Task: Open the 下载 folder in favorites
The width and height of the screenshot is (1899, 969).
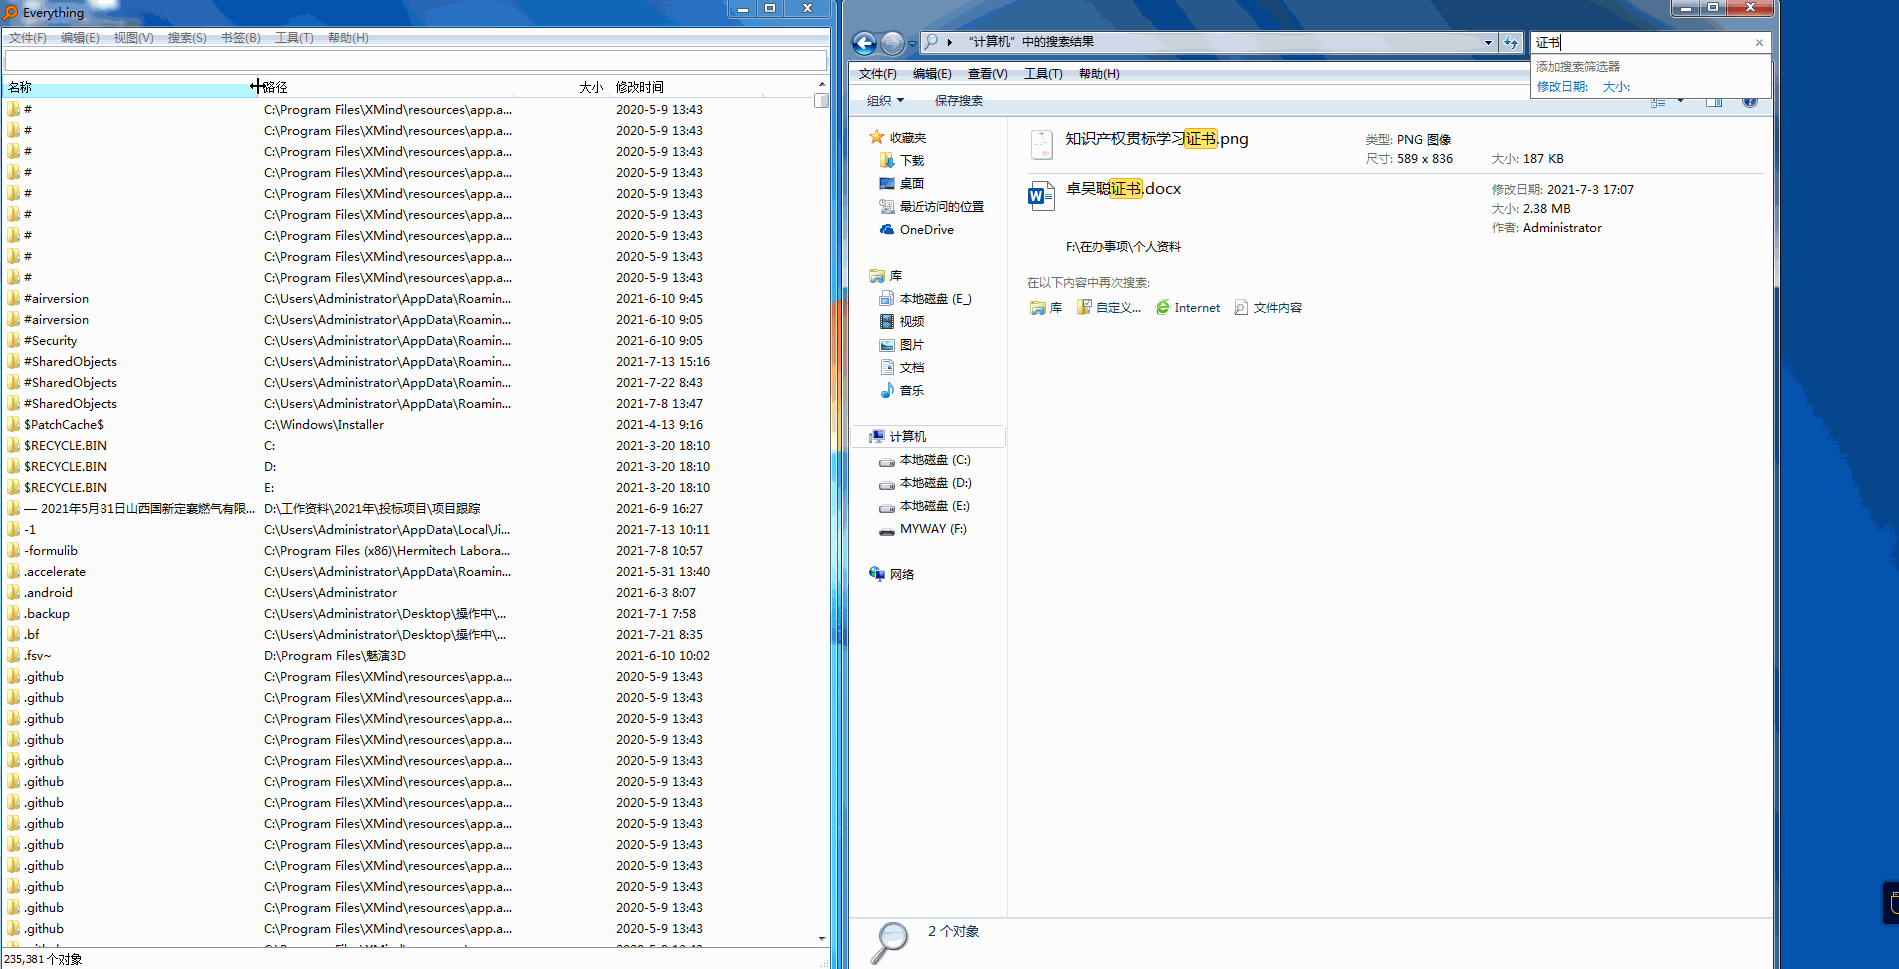Action: (x=901, y=160)
